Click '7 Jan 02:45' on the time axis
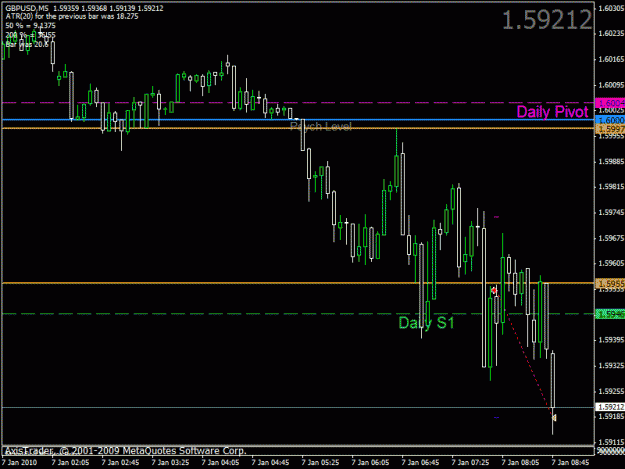The image size is (625, 469). point(120,462)
